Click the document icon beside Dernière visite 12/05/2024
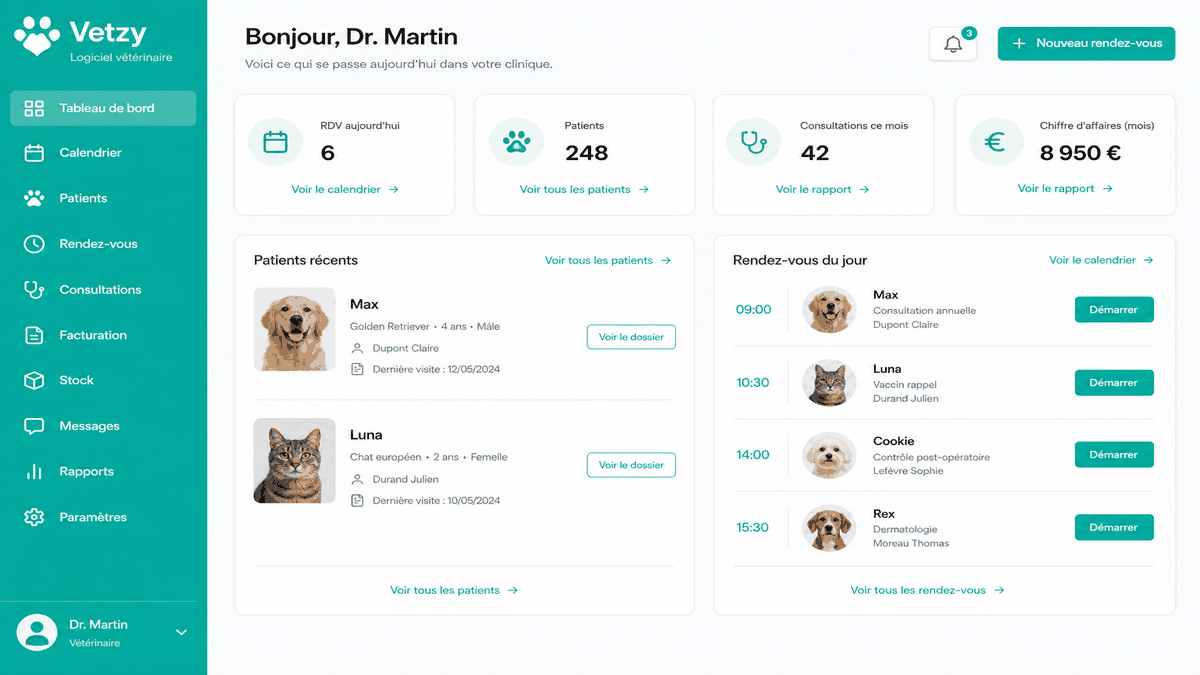 point(358,369)
